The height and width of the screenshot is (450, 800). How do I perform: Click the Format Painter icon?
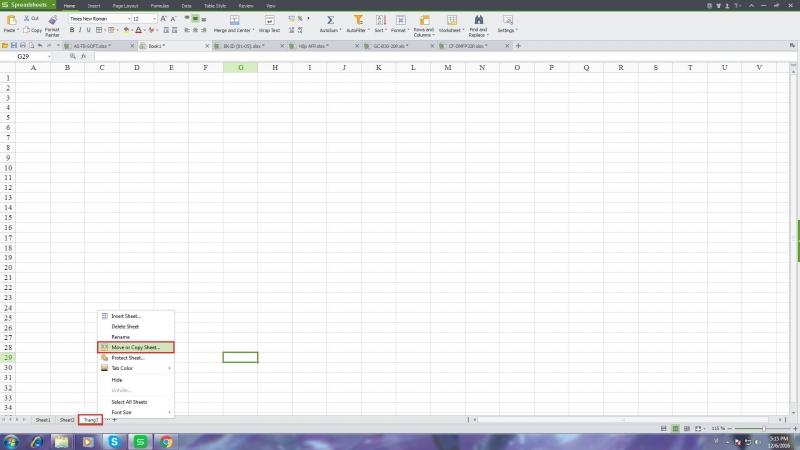(52, 20)
